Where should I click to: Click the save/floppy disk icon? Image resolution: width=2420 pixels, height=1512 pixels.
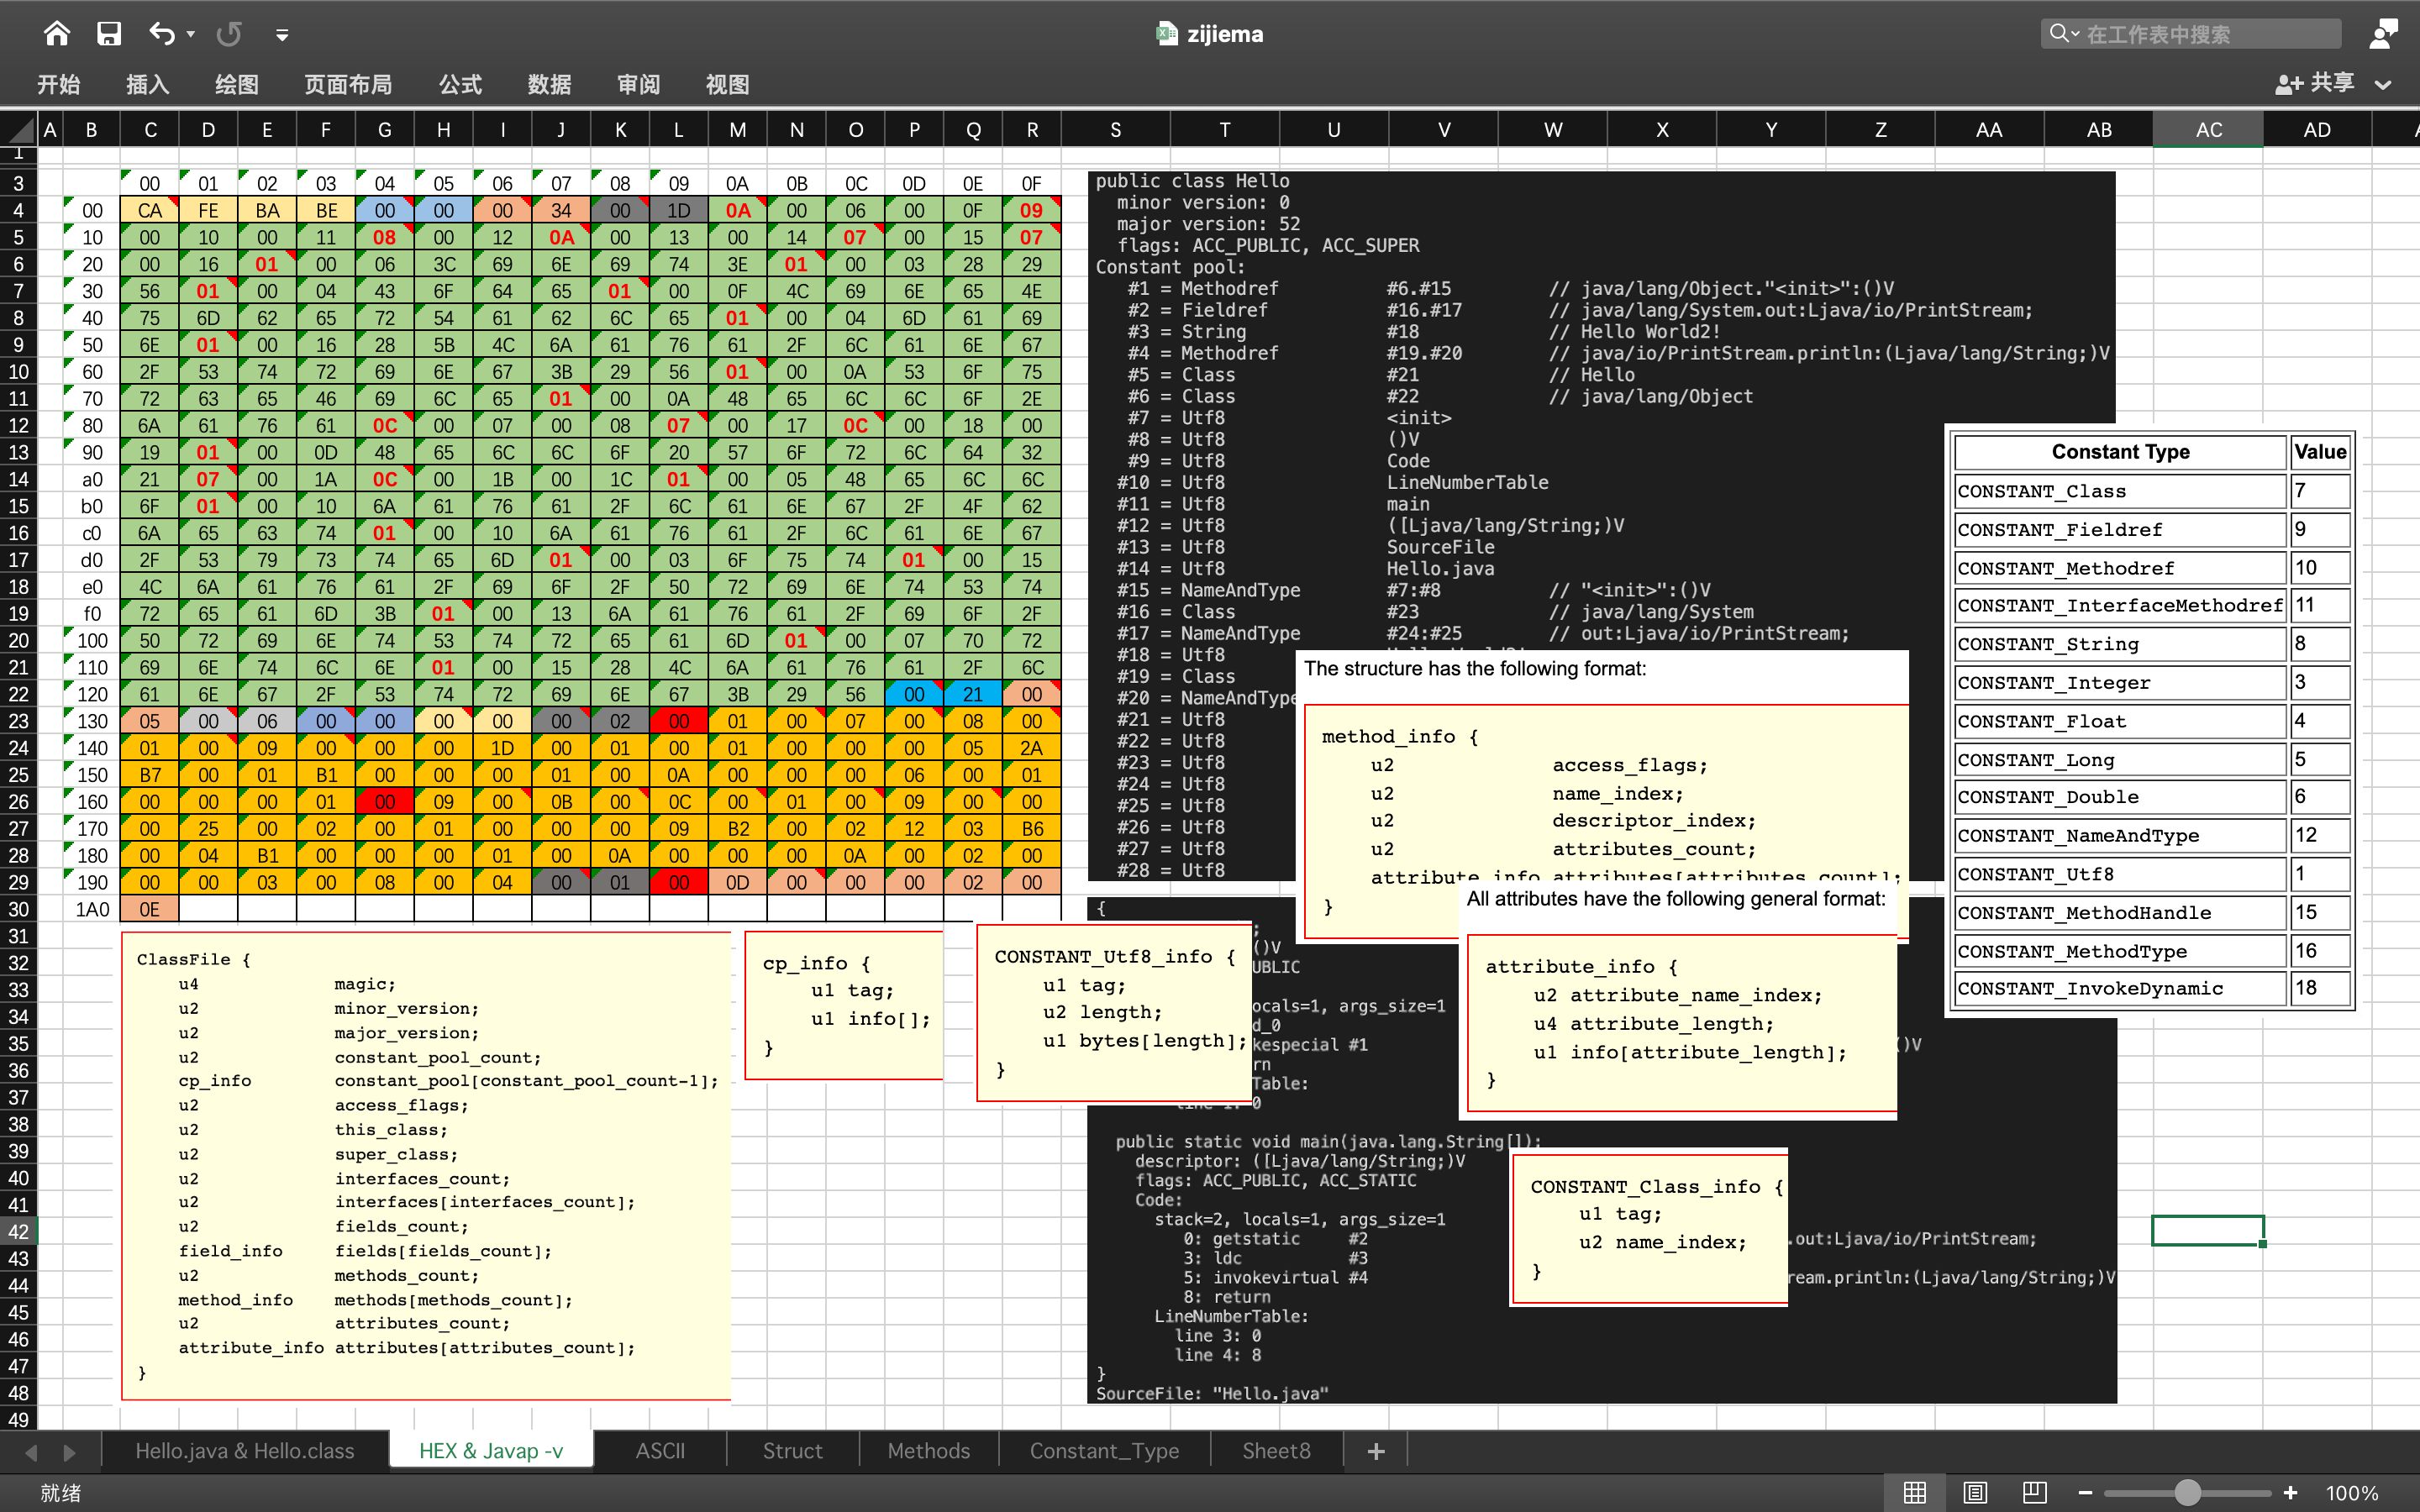tap(108, 31)
